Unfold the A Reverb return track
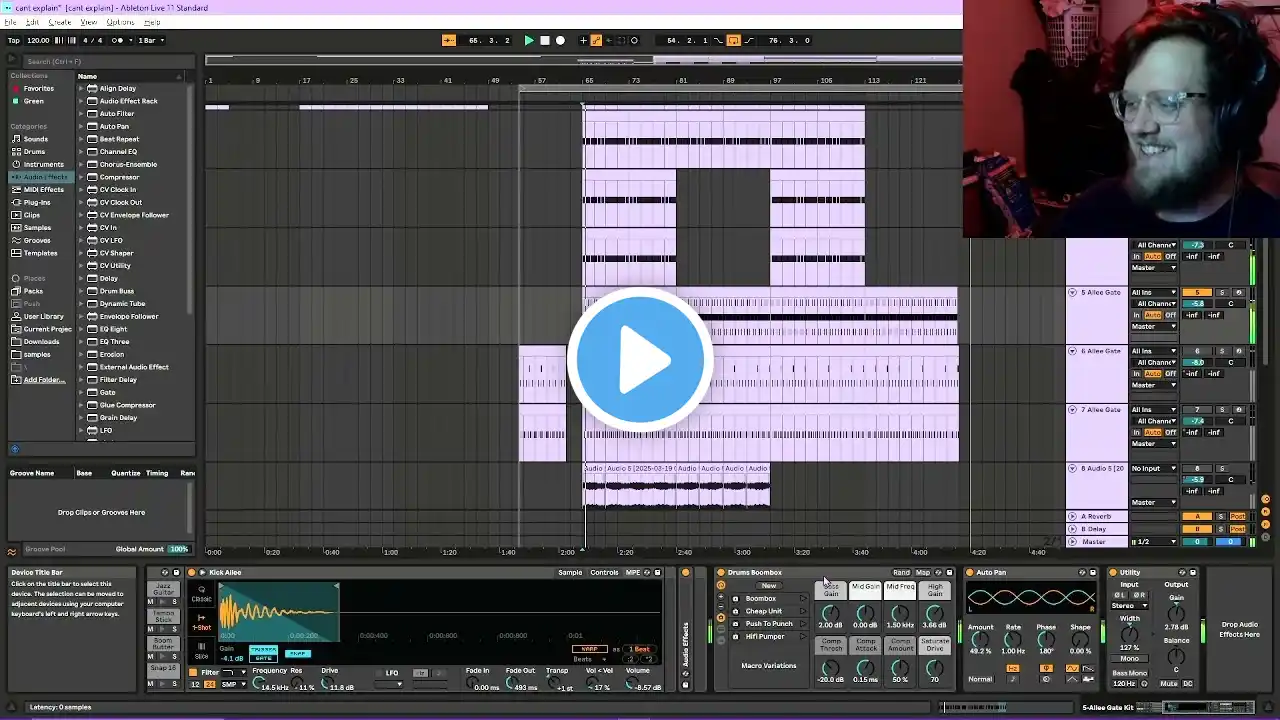This screenshot has height=720, width=1280. click(x=1072, y=517)
